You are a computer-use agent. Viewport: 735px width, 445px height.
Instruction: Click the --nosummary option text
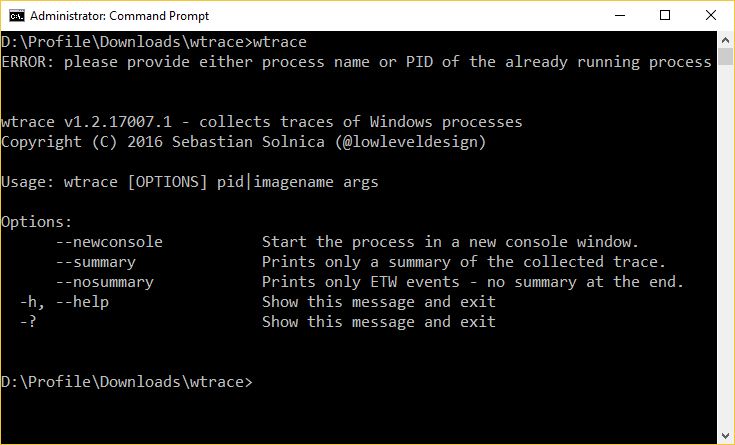[x=105, y=282]
